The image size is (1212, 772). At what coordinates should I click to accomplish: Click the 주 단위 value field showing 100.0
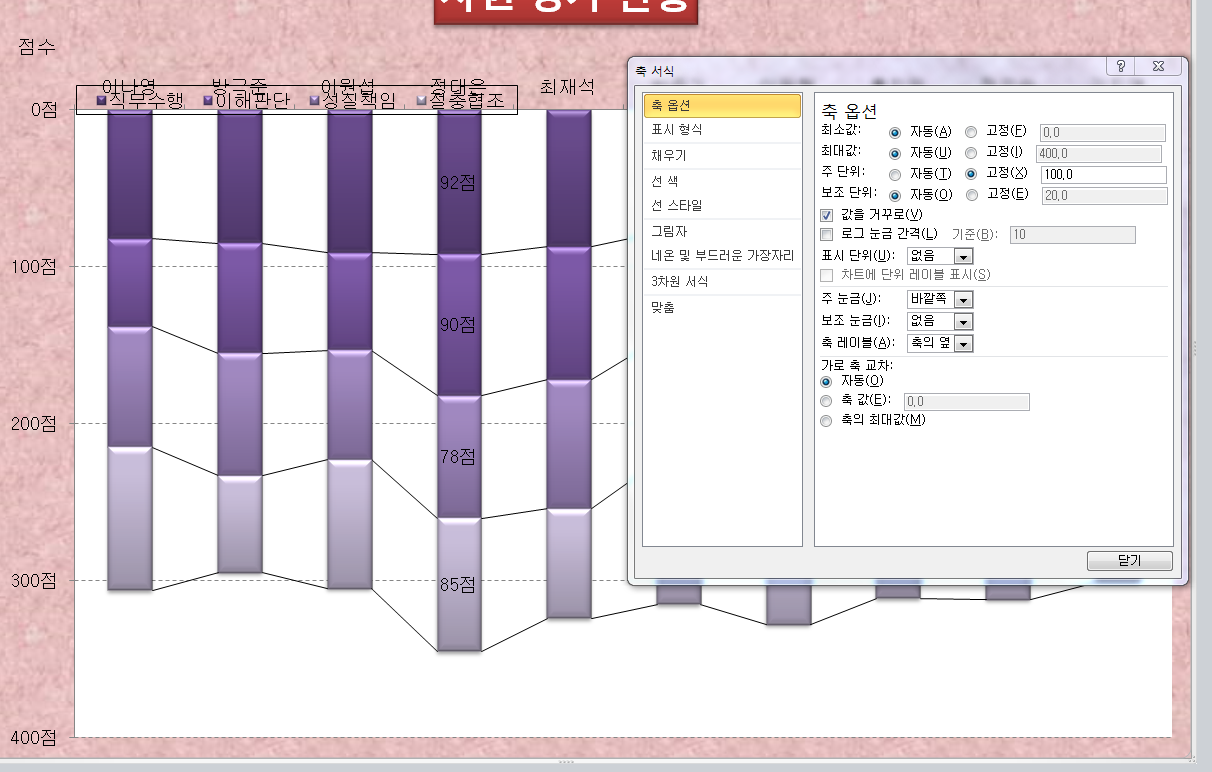pyautogui.click(x=1103, y=175)
